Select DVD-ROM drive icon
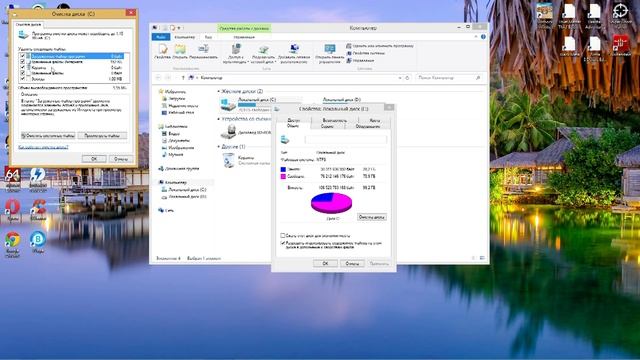Image resolution: width=640 pixels, height=360 pixels. point(228,132)
